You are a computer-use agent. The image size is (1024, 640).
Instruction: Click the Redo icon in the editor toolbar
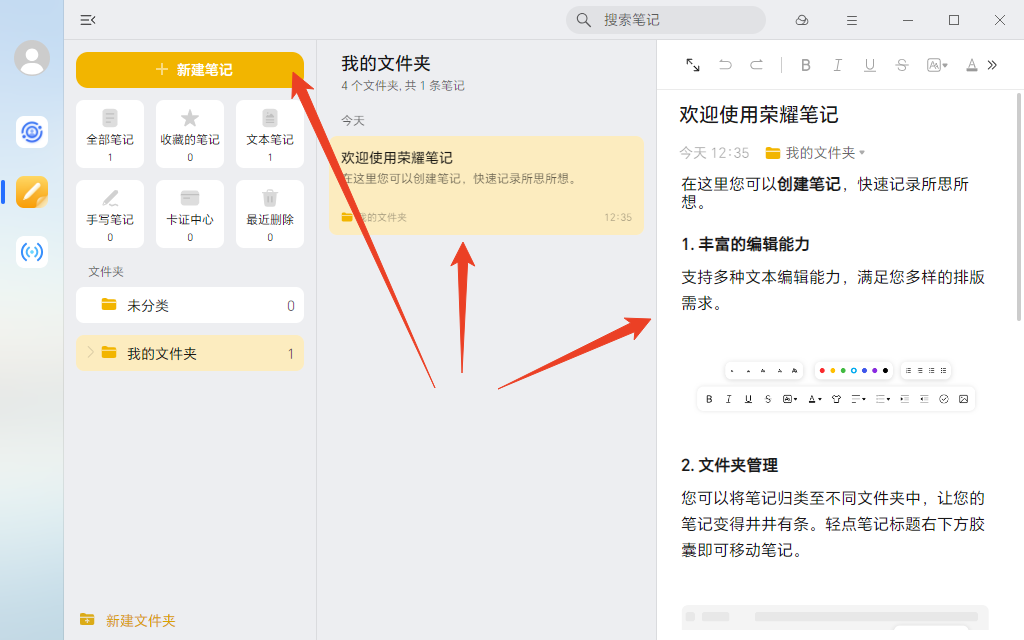click(x=757, y=65)
